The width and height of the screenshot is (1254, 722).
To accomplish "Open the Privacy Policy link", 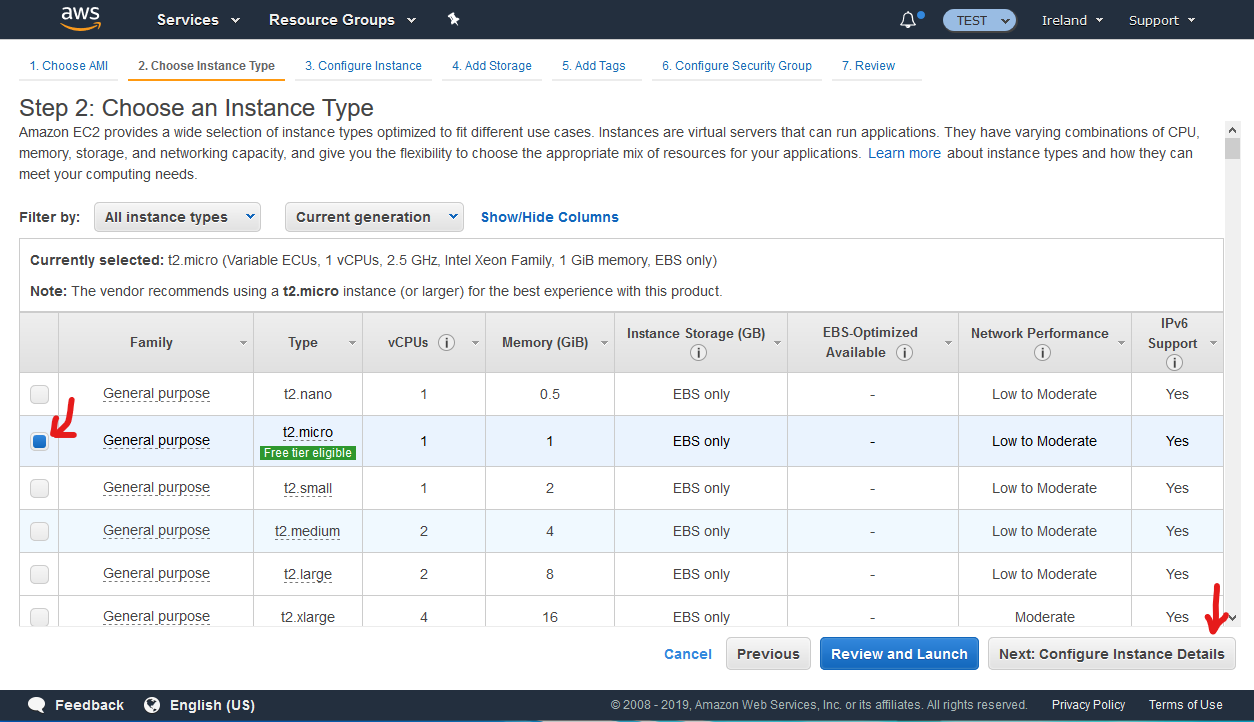I will [x=1088, y=705].
